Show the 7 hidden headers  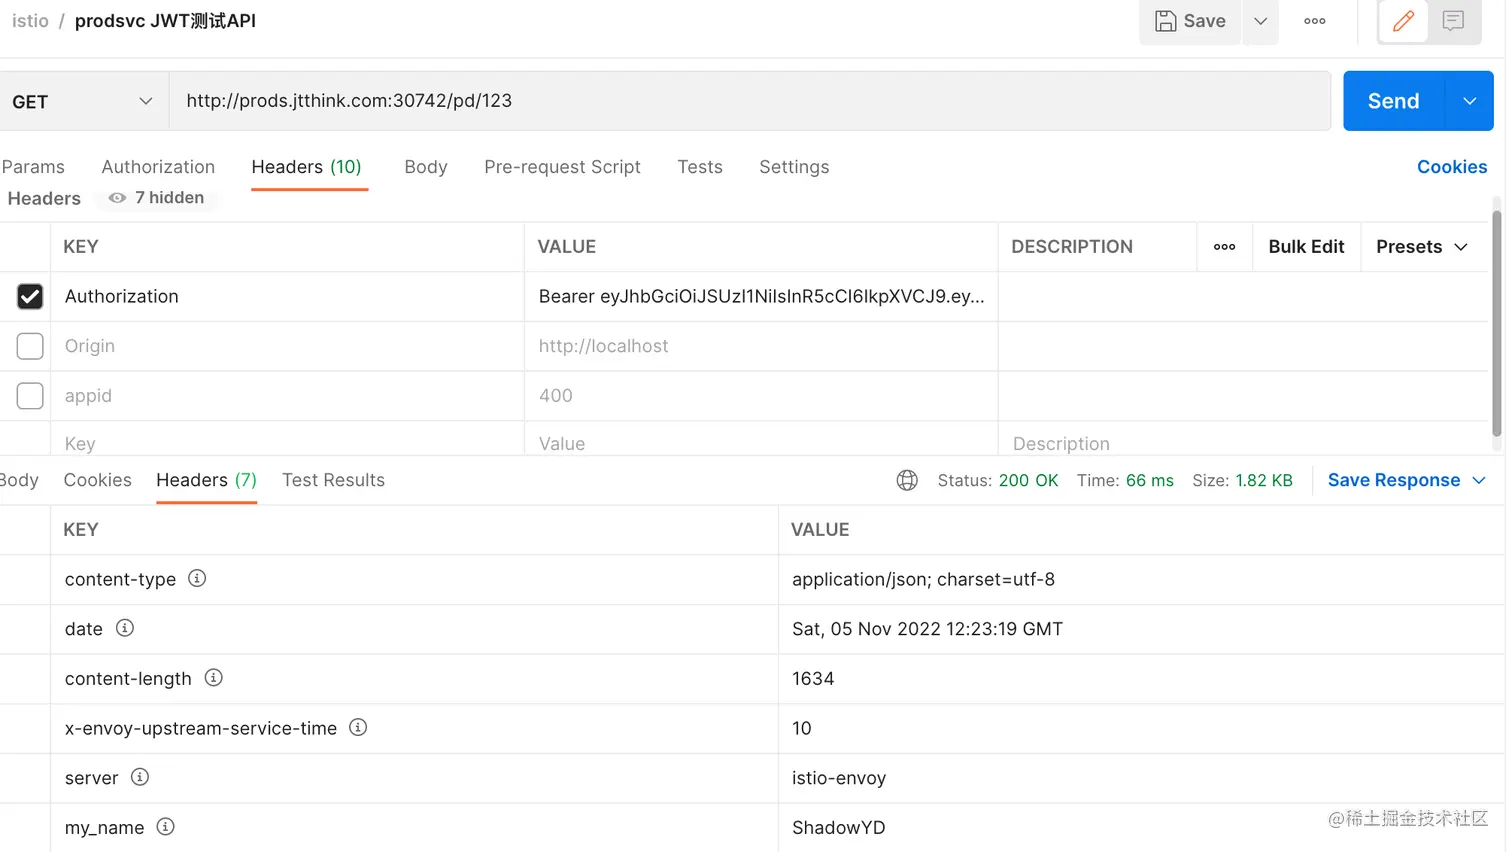(x=157, y=198)
